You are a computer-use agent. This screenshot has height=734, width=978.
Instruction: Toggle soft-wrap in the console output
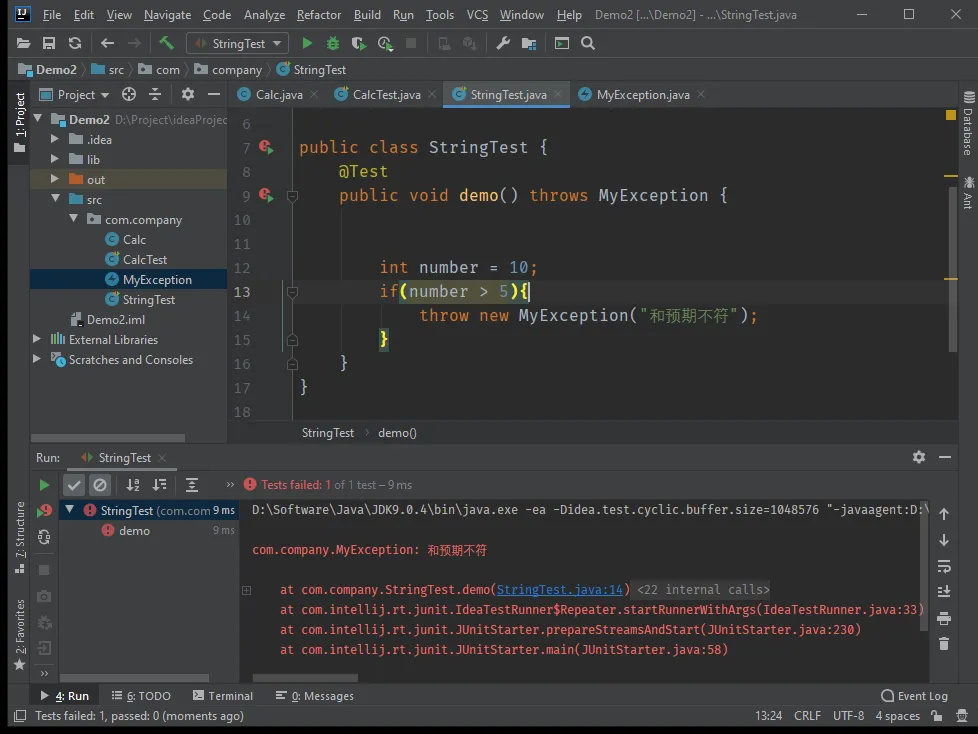(943, 566)
